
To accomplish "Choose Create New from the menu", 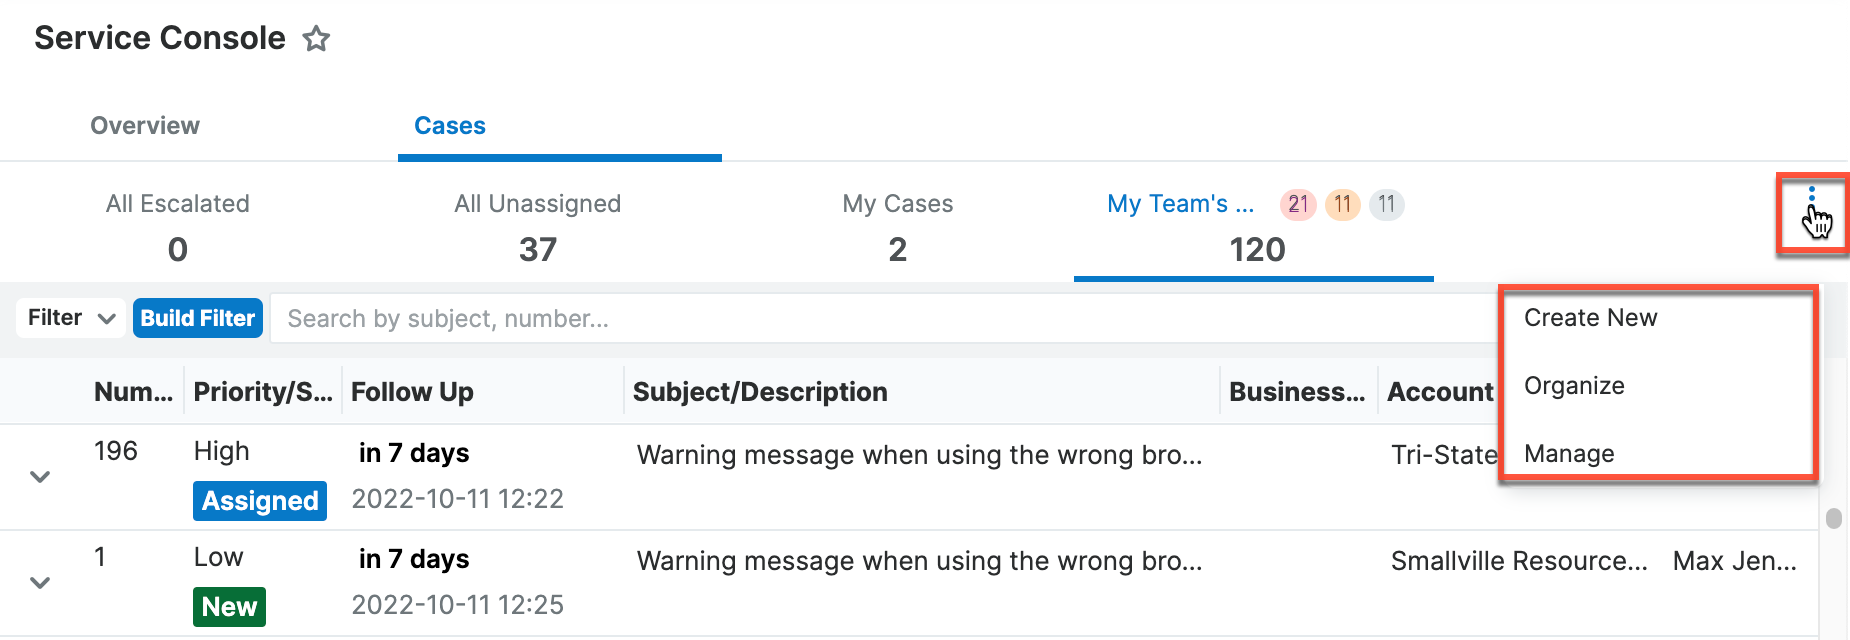I will pyautogui.click(x=1590, y=318).
